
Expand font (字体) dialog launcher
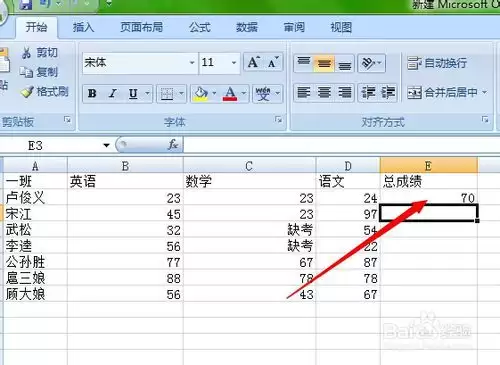point(278,119)
